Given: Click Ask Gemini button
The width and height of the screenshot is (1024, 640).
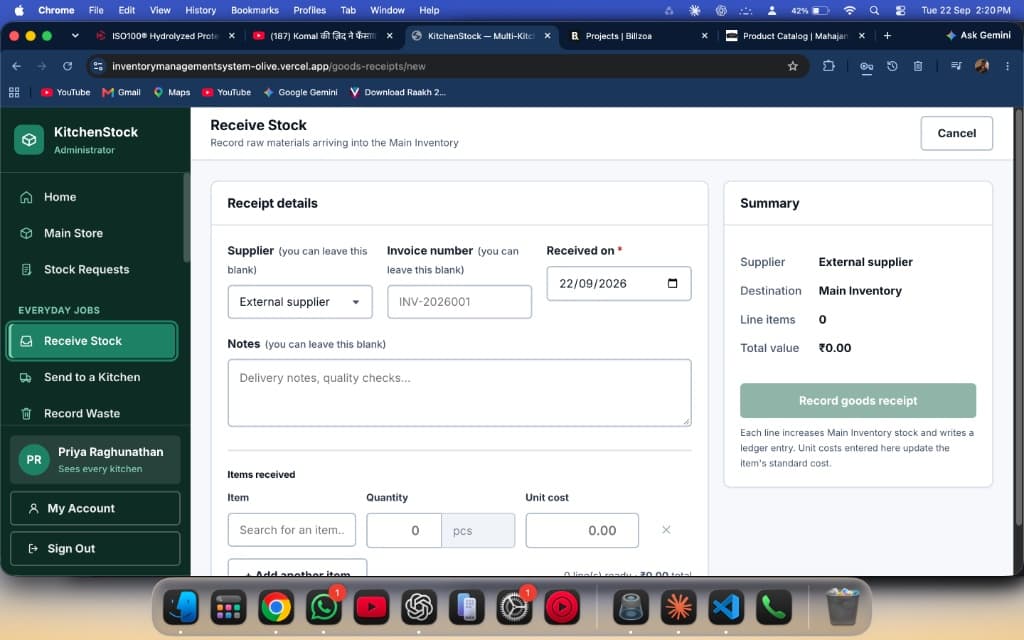Looking at the screenshot, I should pos(978,35).
